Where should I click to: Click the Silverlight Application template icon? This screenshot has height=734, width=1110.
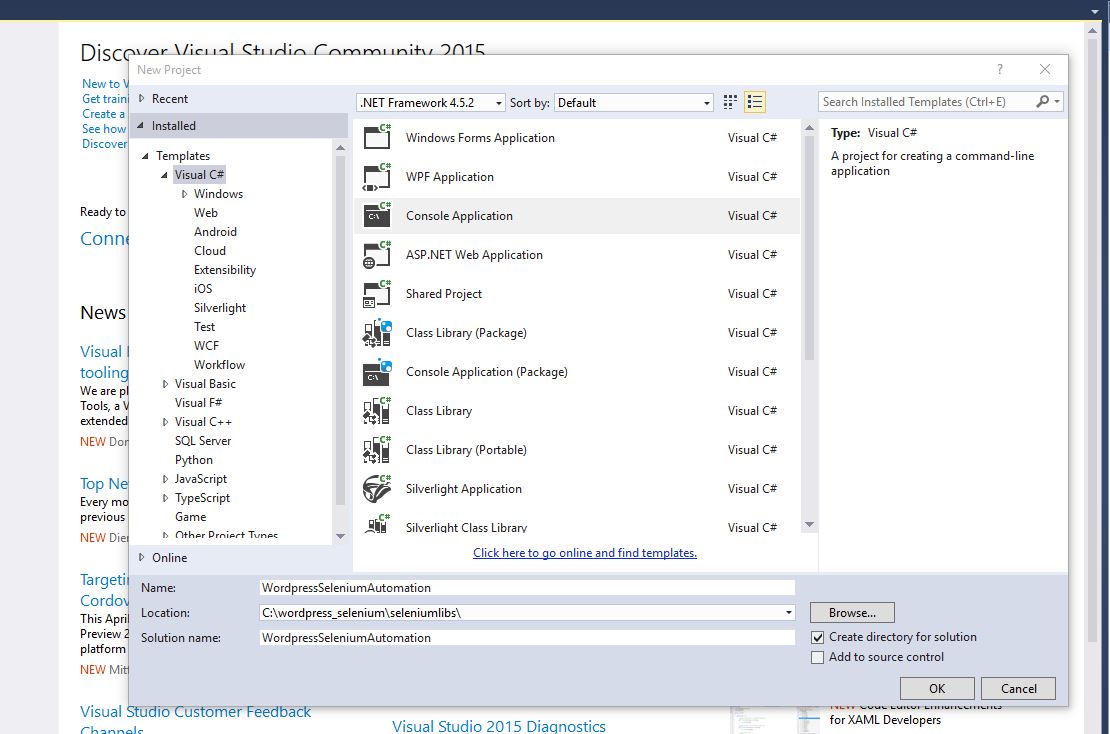[x=377, y=488]
